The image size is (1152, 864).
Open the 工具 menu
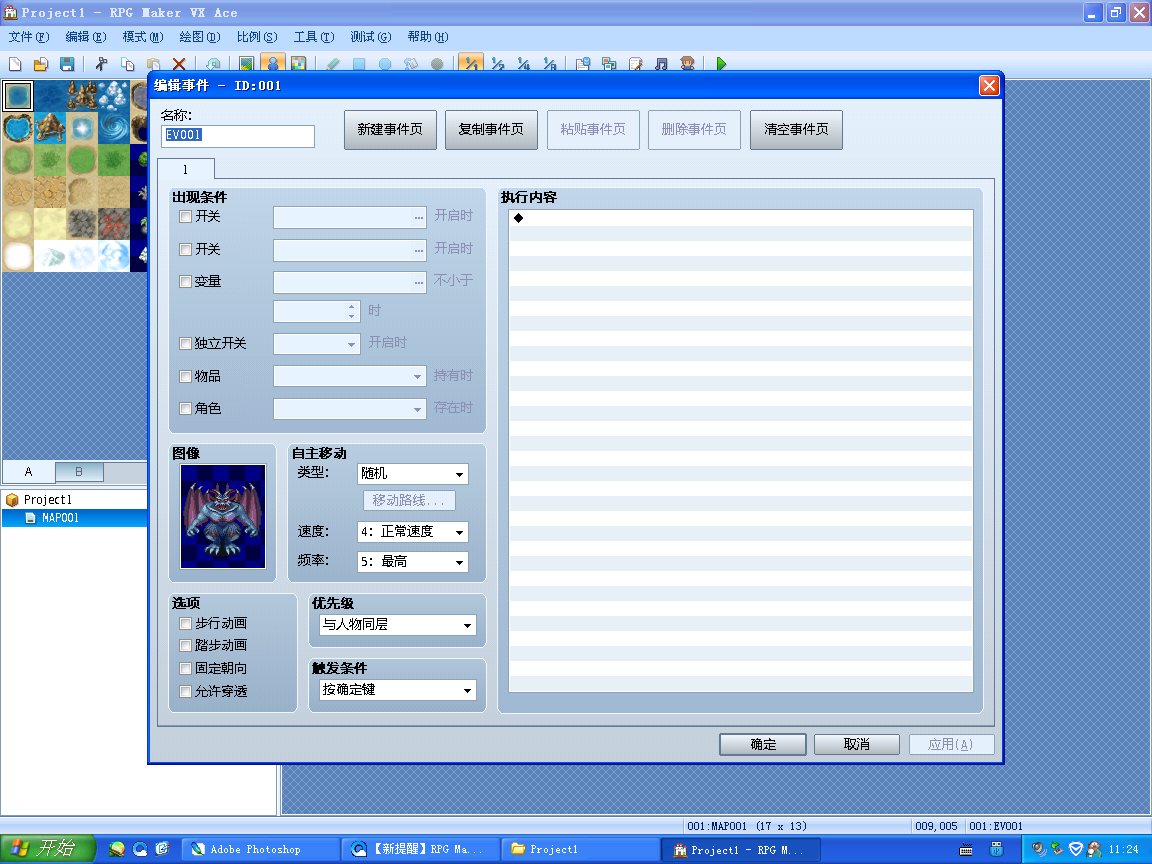(x=314, y=37)
